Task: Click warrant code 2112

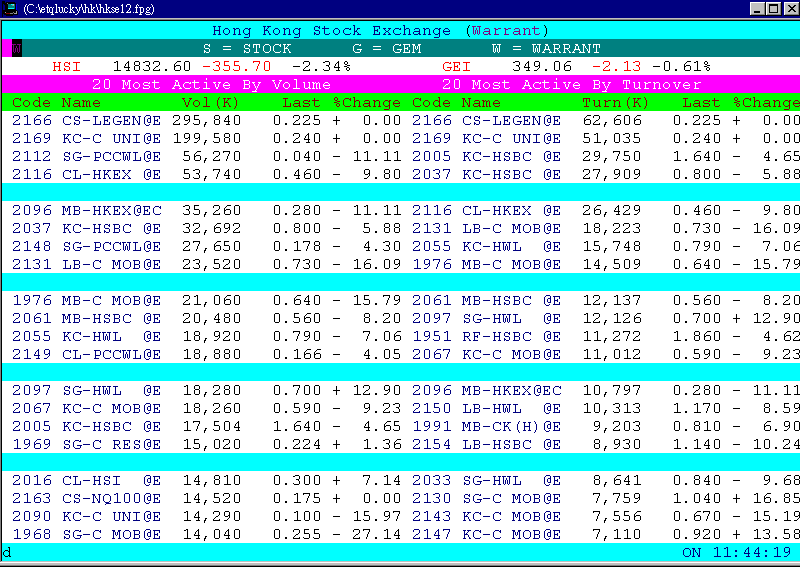Action: [32, 156]
